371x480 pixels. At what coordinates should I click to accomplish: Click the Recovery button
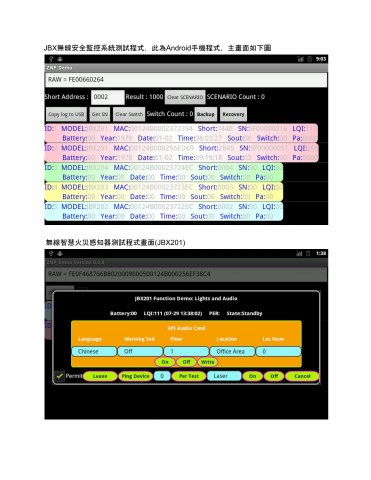pyautogui.click(x=233, y=114)
